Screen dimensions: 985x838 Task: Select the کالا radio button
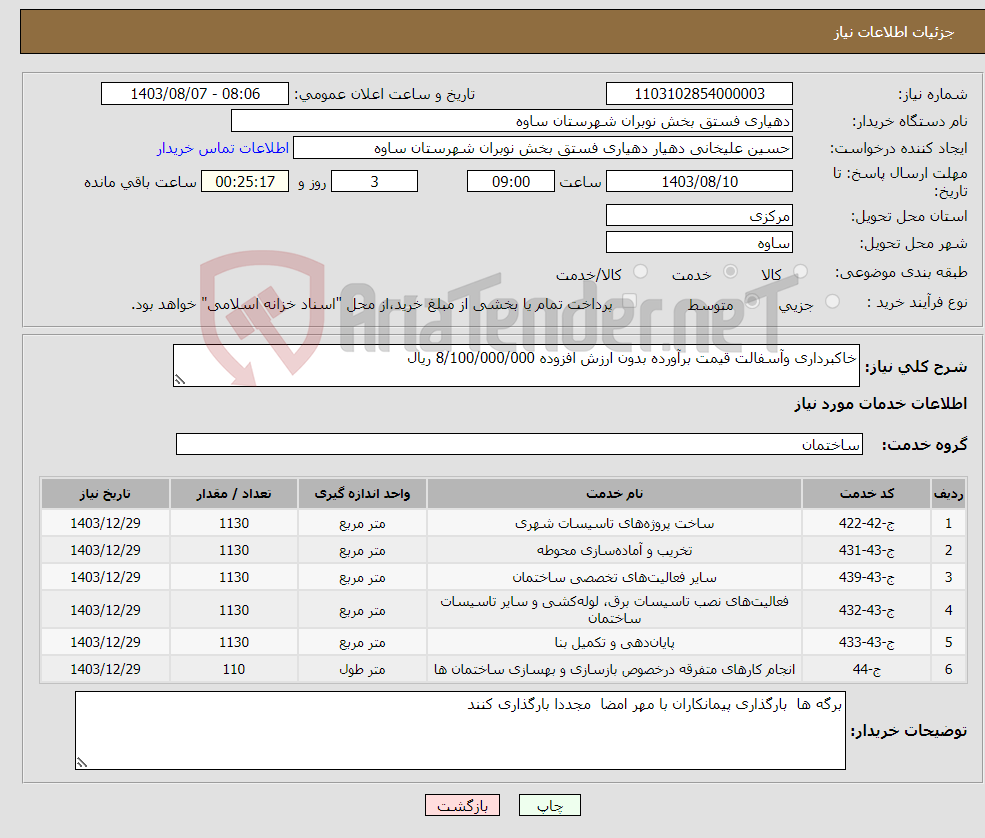coord(800,271)
